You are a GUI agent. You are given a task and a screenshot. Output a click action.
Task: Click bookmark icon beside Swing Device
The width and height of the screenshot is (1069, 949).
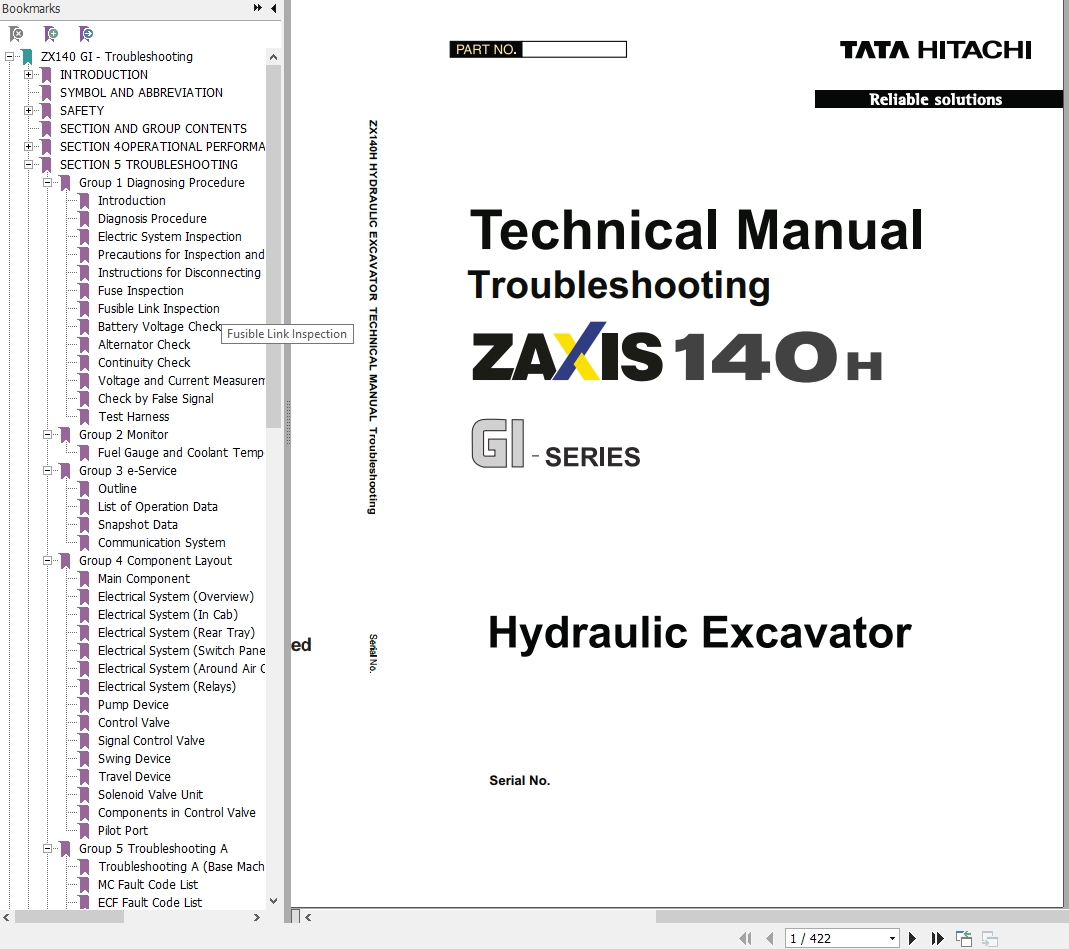tap(85, 759)
